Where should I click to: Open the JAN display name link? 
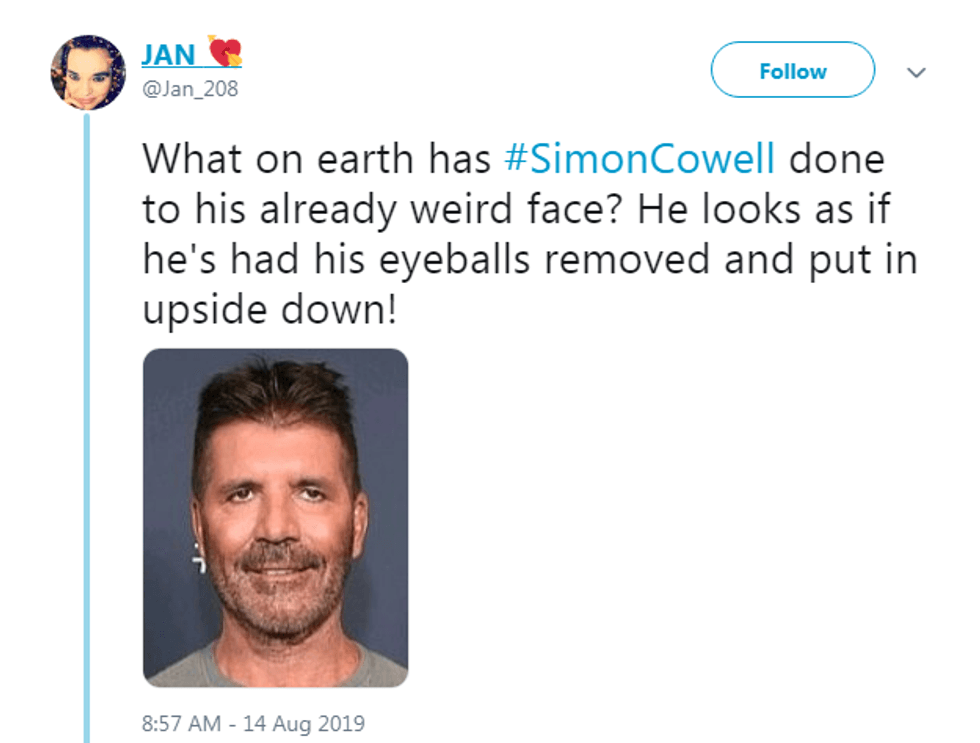coord(168,54)
